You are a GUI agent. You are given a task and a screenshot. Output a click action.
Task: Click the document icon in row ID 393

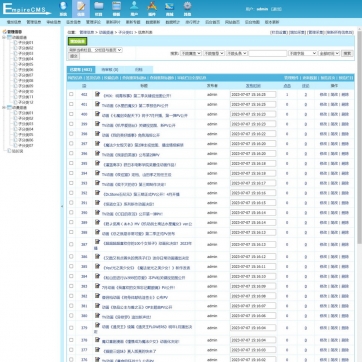[x=97, y=183]
